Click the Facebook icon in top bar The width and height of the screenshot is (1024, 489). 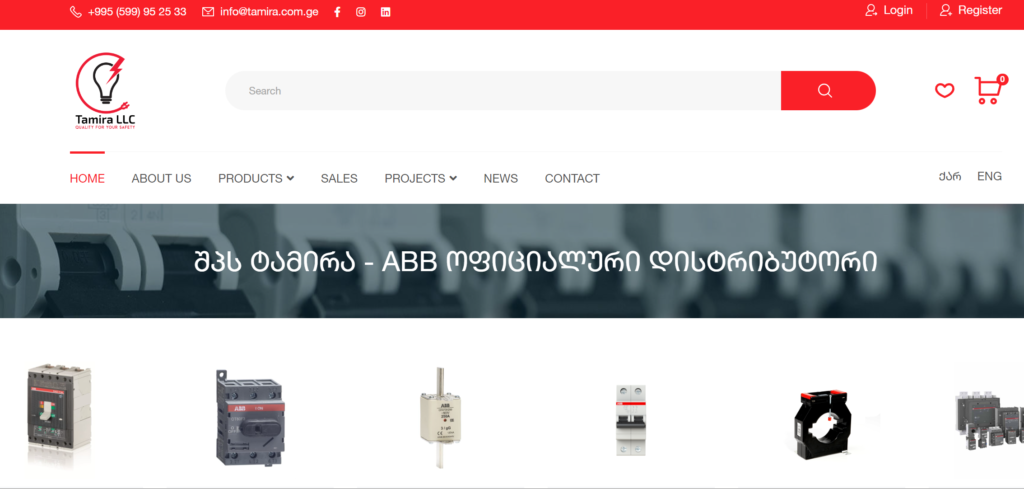(337, 12)
